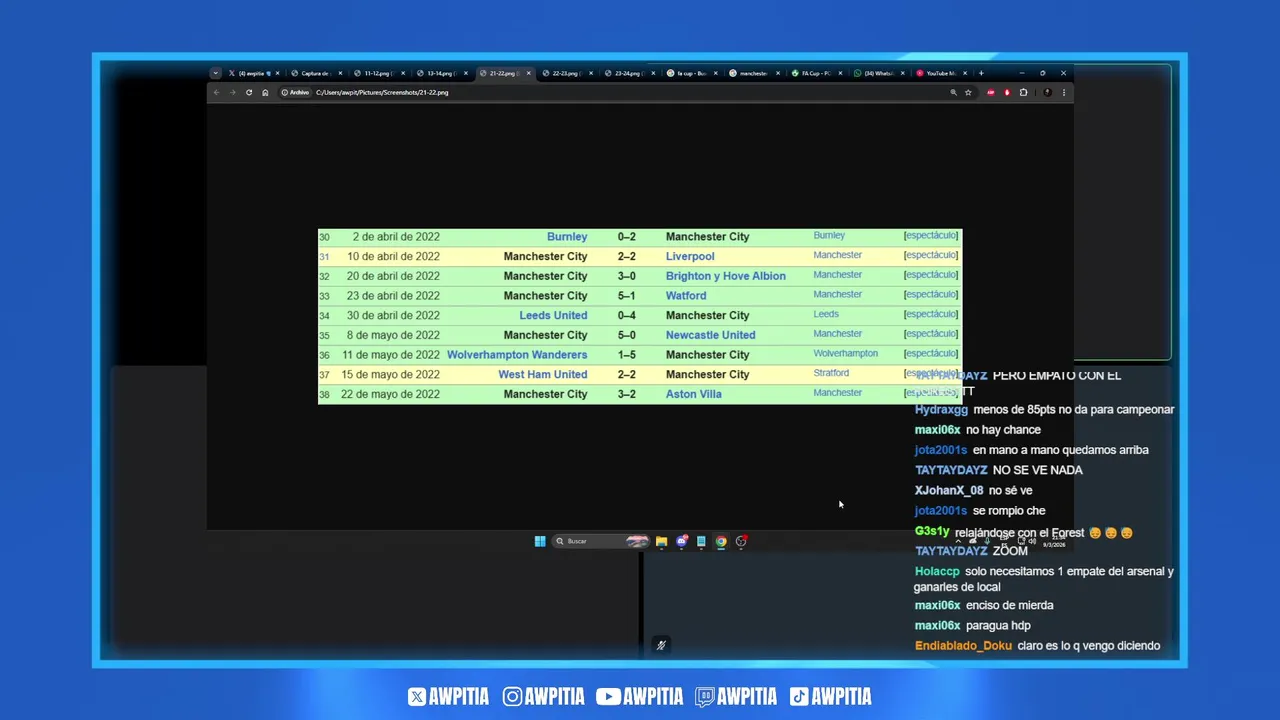Switch to the manchester tab
The width and height of the screenshot is (1280, 720).
click(752, 73)
